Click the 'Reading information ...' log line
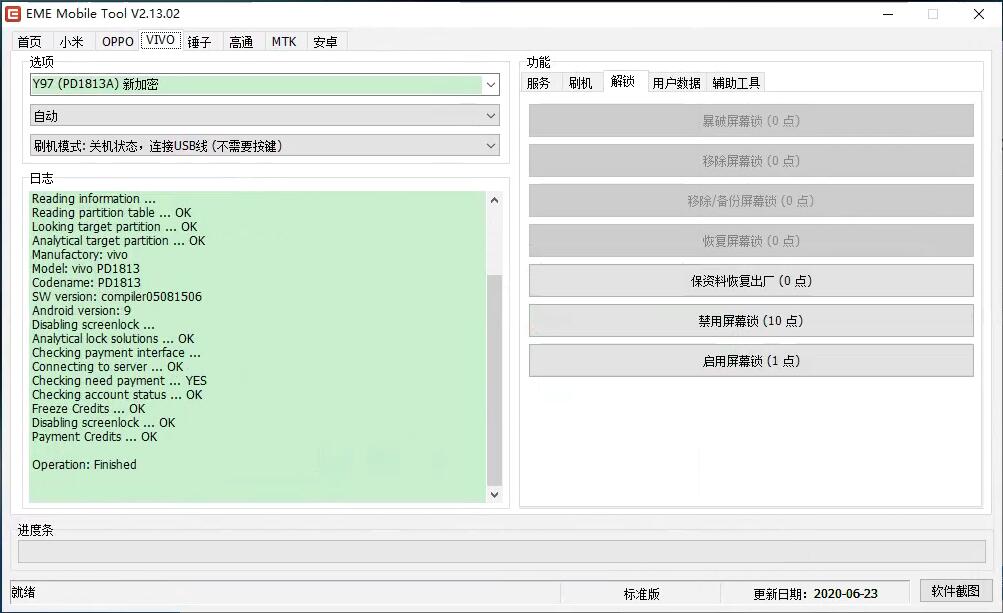This screenshot has width=1003, height=613. (94, 198)
